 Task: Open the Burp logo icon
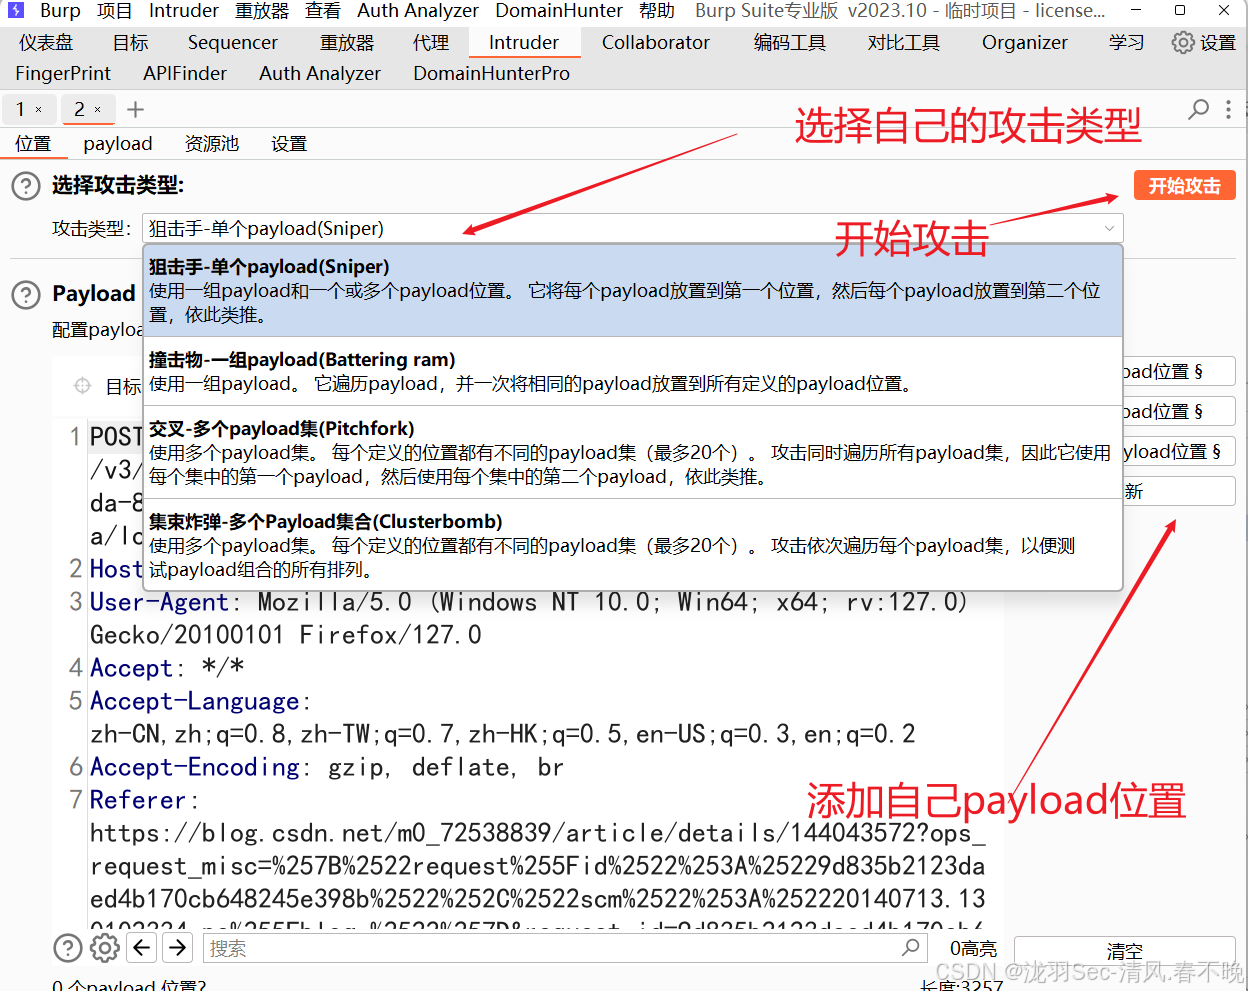tap(15, 11)
